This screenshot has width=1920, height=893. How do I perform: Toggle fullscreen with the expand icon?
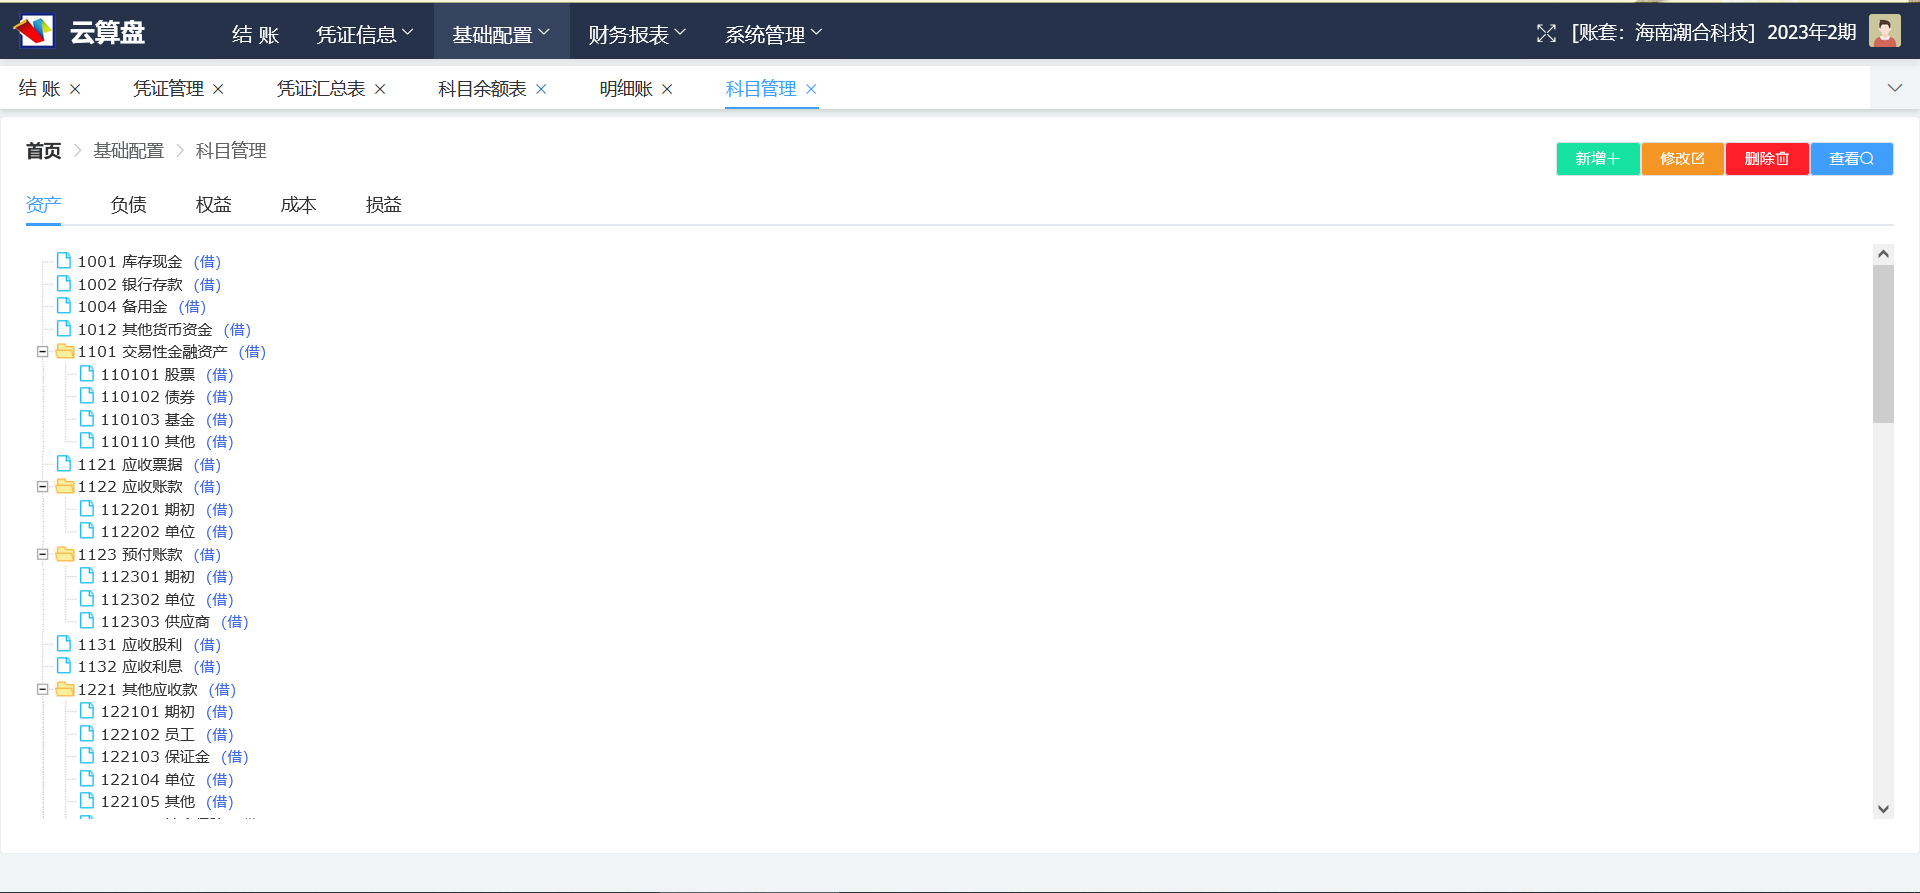(1546, 33)
